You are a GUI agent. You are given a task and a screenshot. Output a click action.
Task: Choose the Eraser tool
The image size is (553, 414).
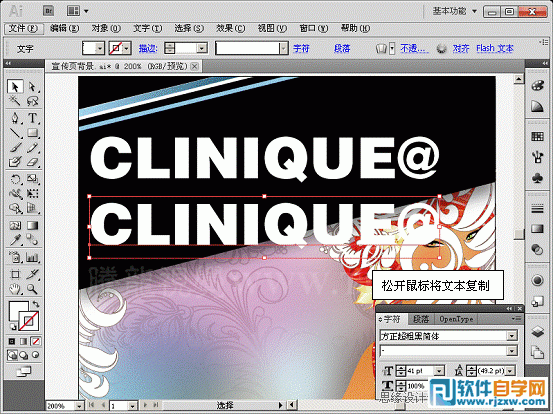point(32,162)
